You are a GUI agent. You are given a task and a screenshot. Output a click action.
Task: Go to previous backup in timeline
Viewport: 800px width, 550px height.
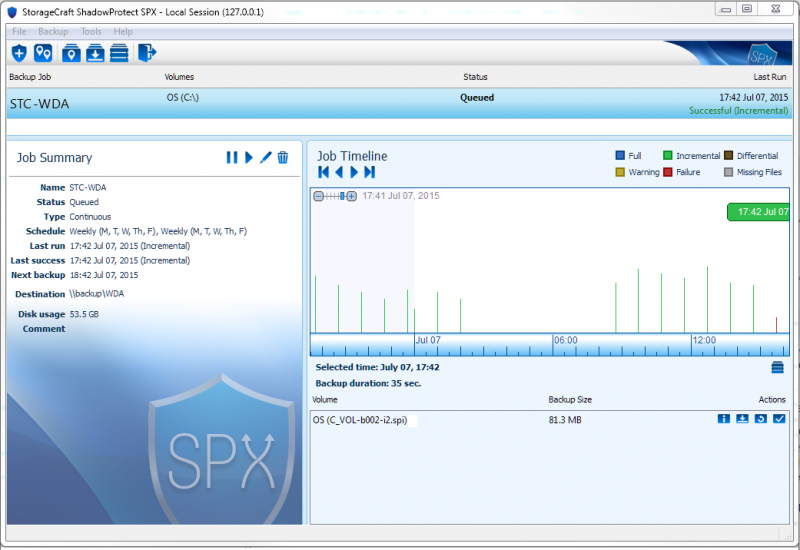[x=339, y=172]
